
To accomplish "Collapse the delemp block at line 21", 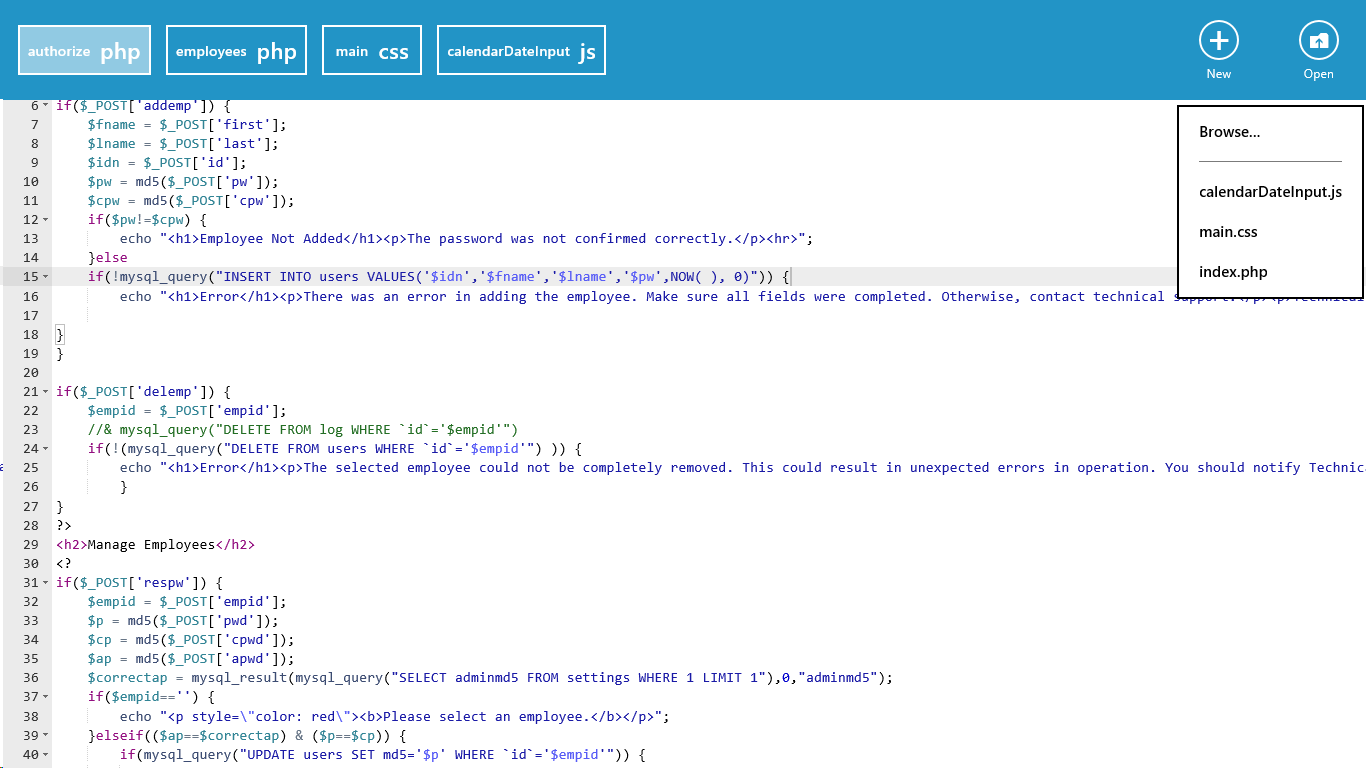I will tap(45, 392).
